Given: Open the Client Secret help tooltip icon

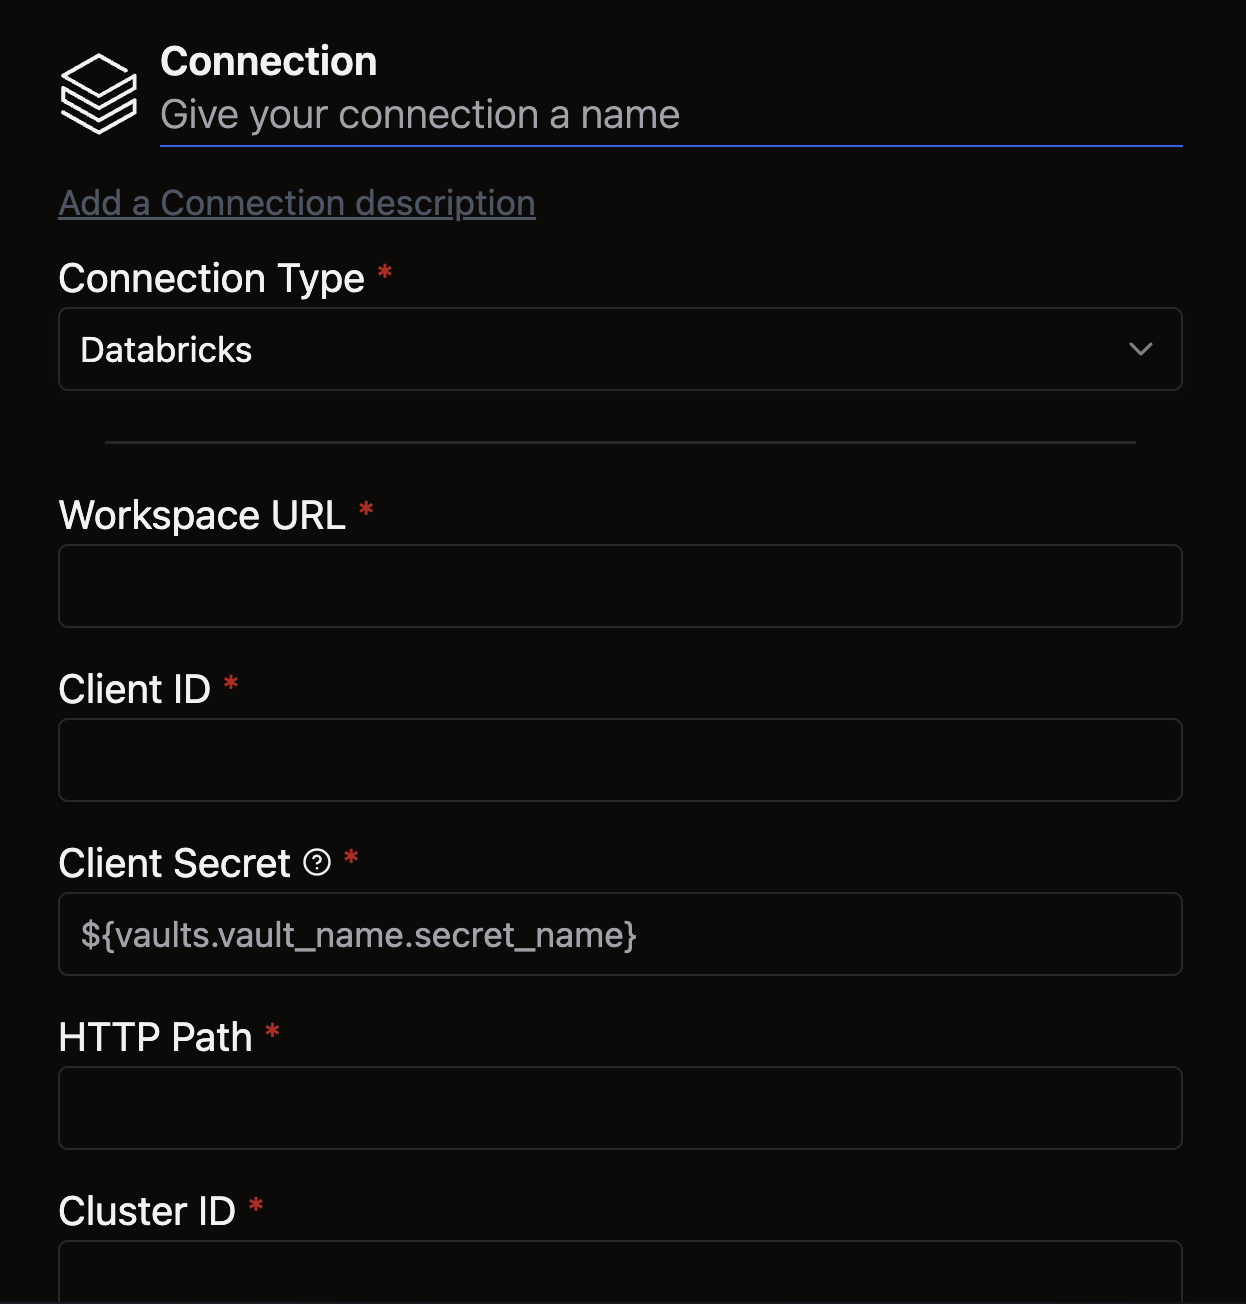Looking at the screenshot, I should (317, 862).
